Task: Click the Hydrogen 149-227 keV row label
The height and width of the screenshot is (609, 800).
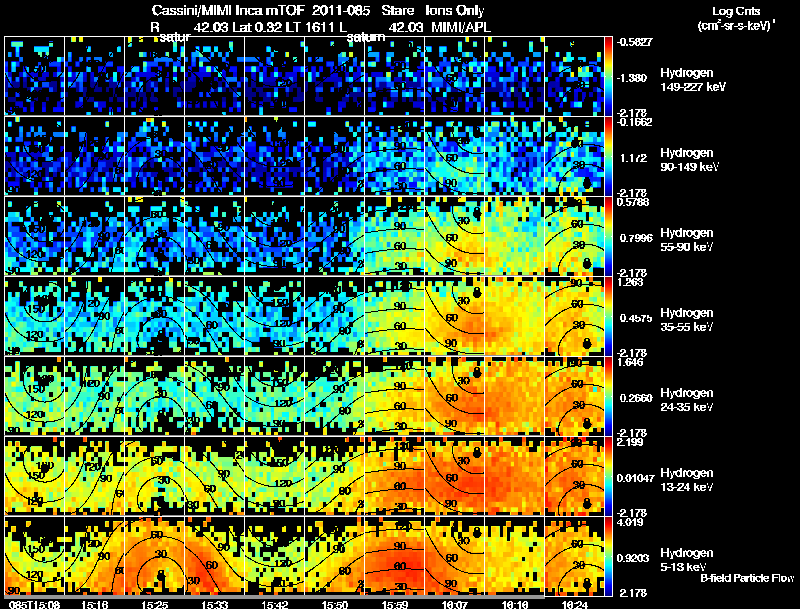Action: [x=692, y=80]
